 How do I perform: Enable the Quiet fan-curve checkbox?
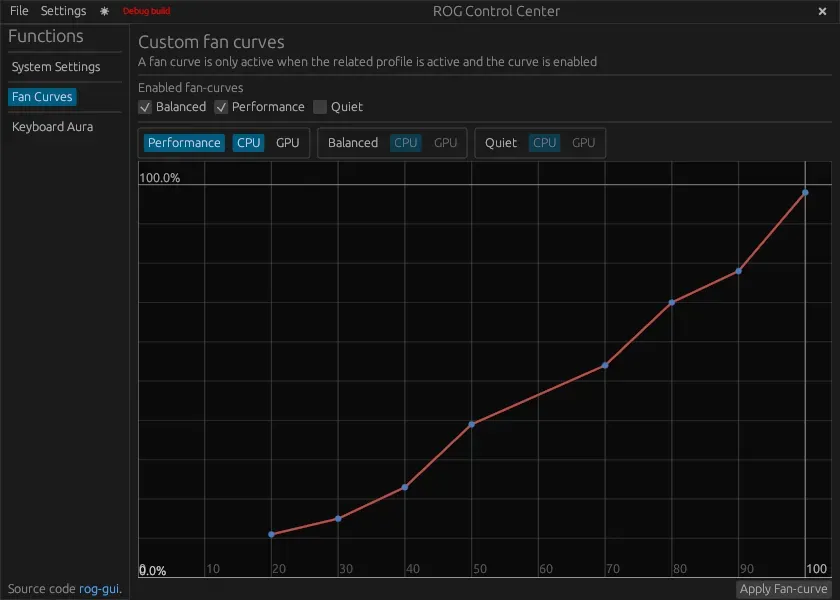coord(320,107)
